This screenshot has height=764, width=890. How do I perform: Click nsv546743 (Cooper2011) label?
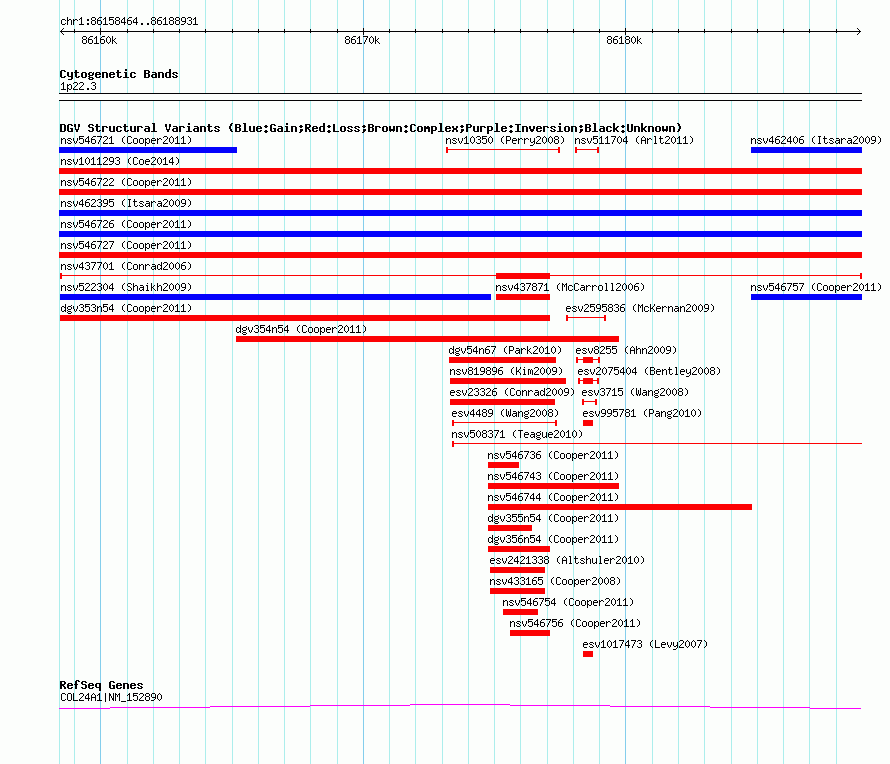553,476
